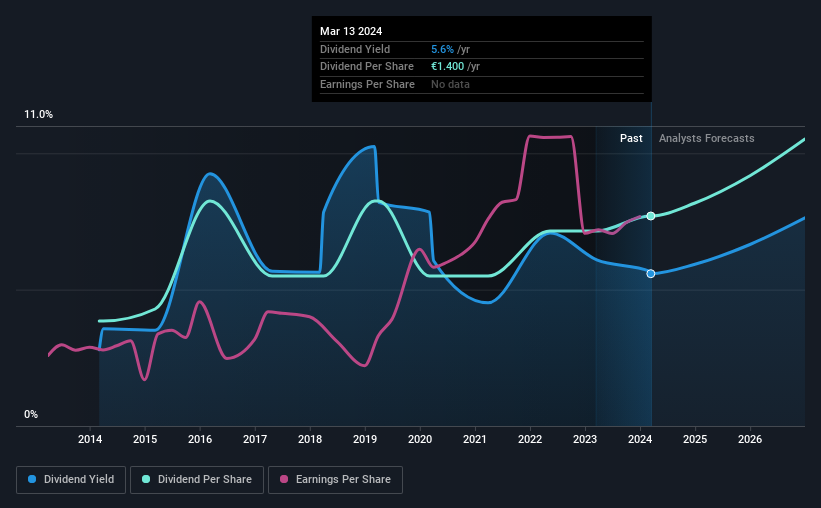Click the blue Dividend Yield legend dot
This screenshot has height=508, width=821.
[32, 479]
